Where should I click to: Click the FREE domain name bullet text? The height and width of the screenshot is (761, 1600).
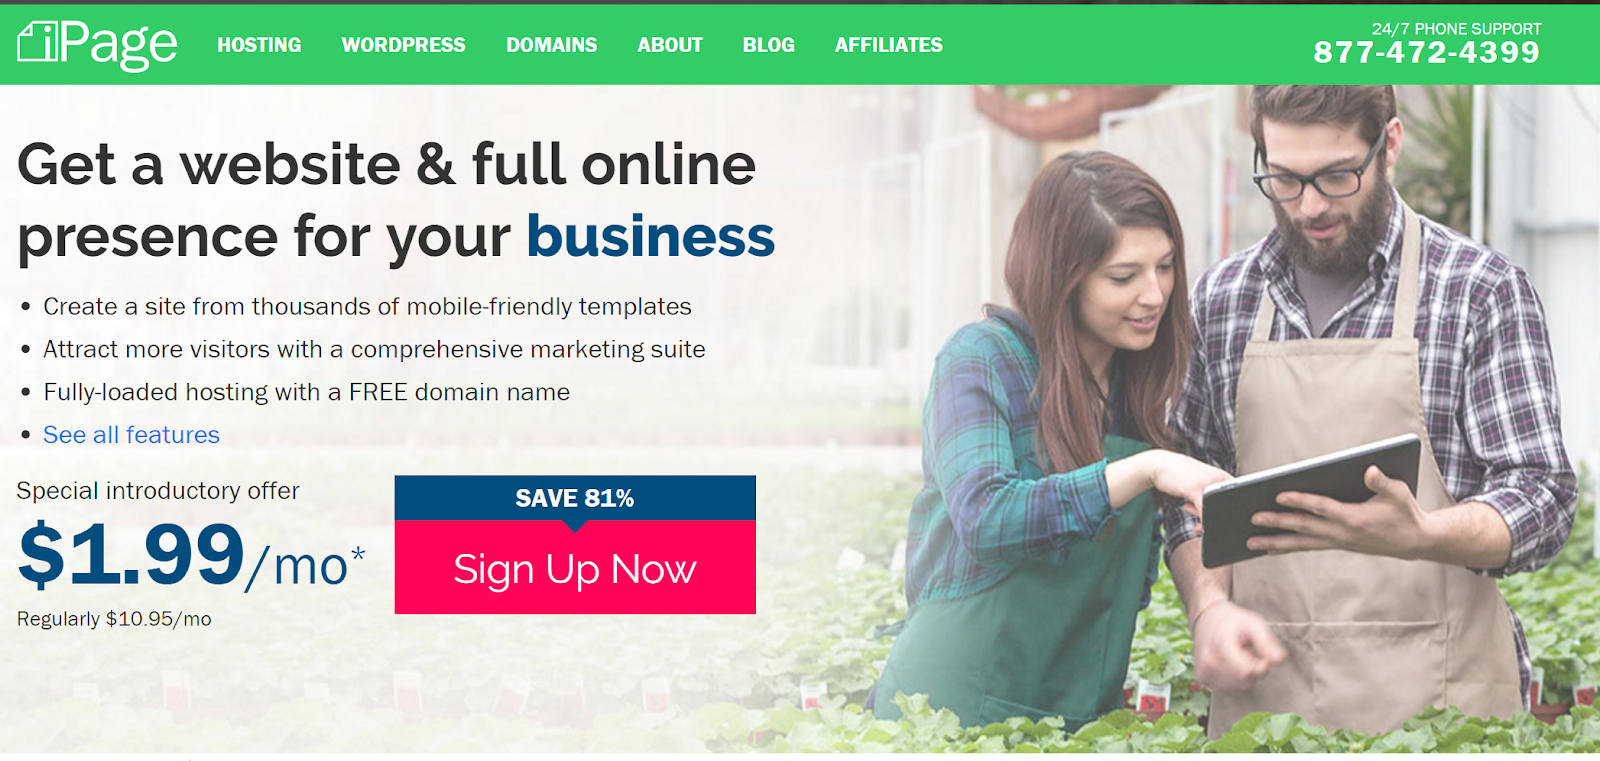306,392
